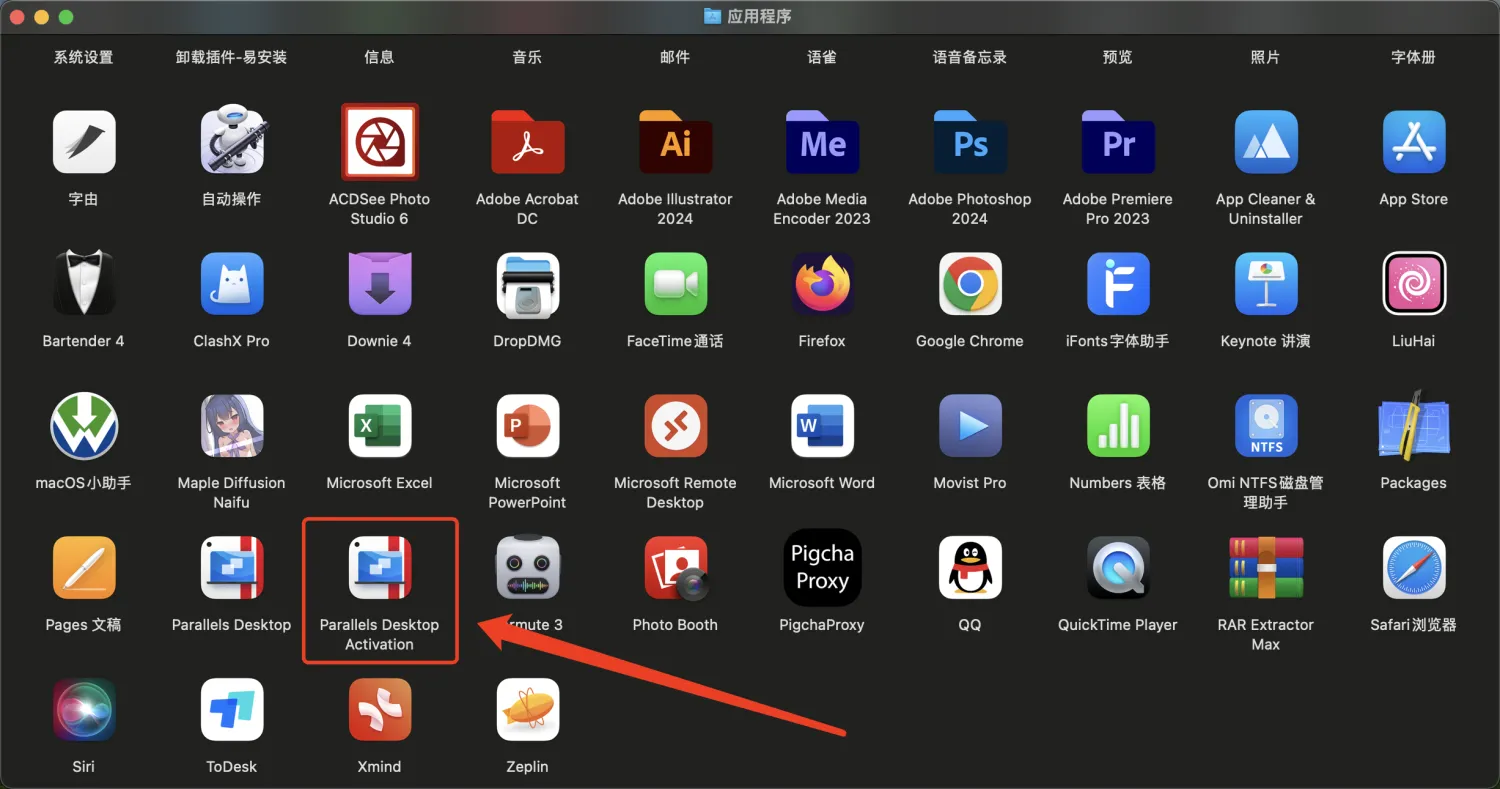Image resolution: width=1500 pixels, height=789 pixels.
Task: Select the QQ penguin icon
Action: pos(970,568)
